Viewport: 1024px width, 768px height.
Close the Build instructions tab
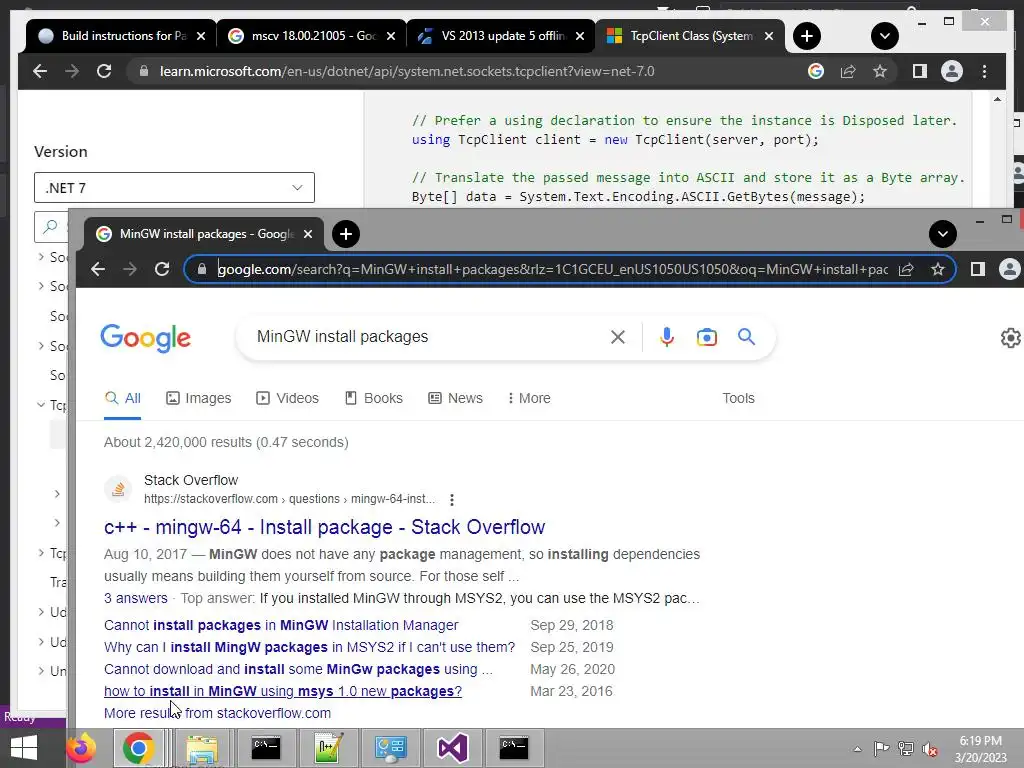click(x=201, y=36)
